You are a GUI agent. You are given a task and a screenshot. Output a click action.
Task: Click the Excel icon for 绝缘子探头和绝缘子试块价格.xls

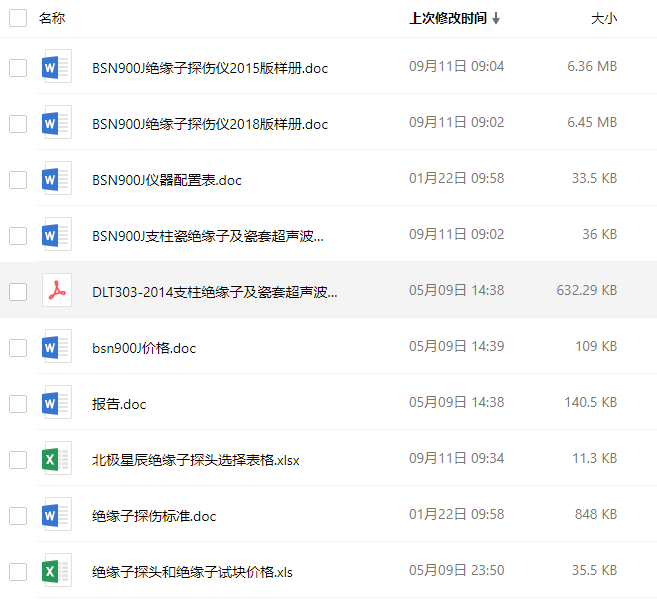click(x=57, y=570)
